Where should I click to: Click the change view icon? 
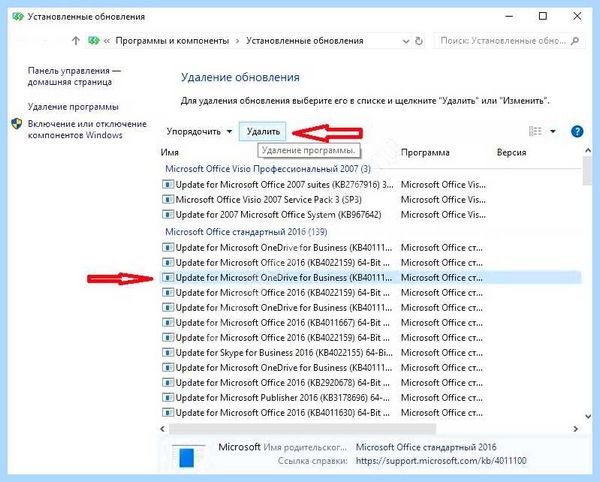[535, 131]
